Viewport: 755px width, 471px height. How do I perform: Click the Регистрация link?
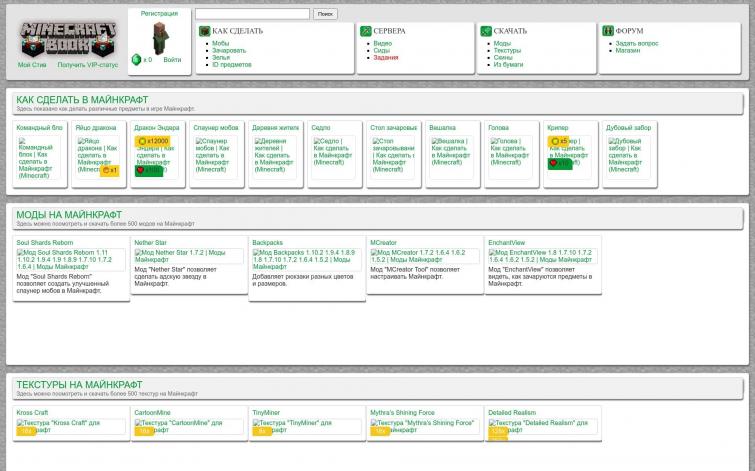click(x=159, y=13)
